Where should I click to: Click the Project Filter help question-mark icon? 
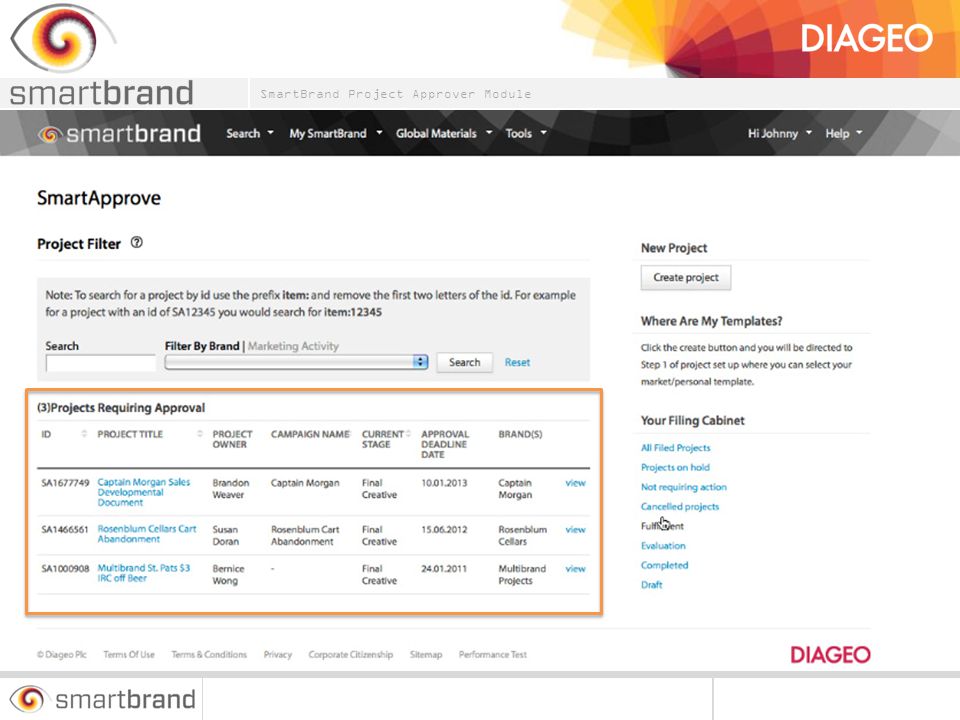pos(137,242)
